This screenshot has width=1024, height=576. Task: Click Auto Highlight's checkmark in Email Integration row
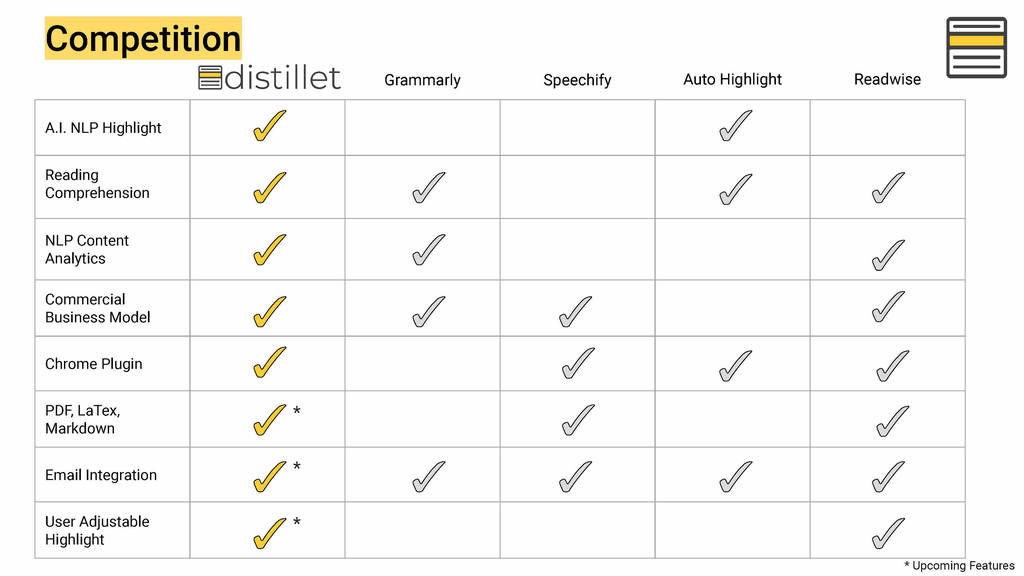pyautogui.click(x=734, y=478)
